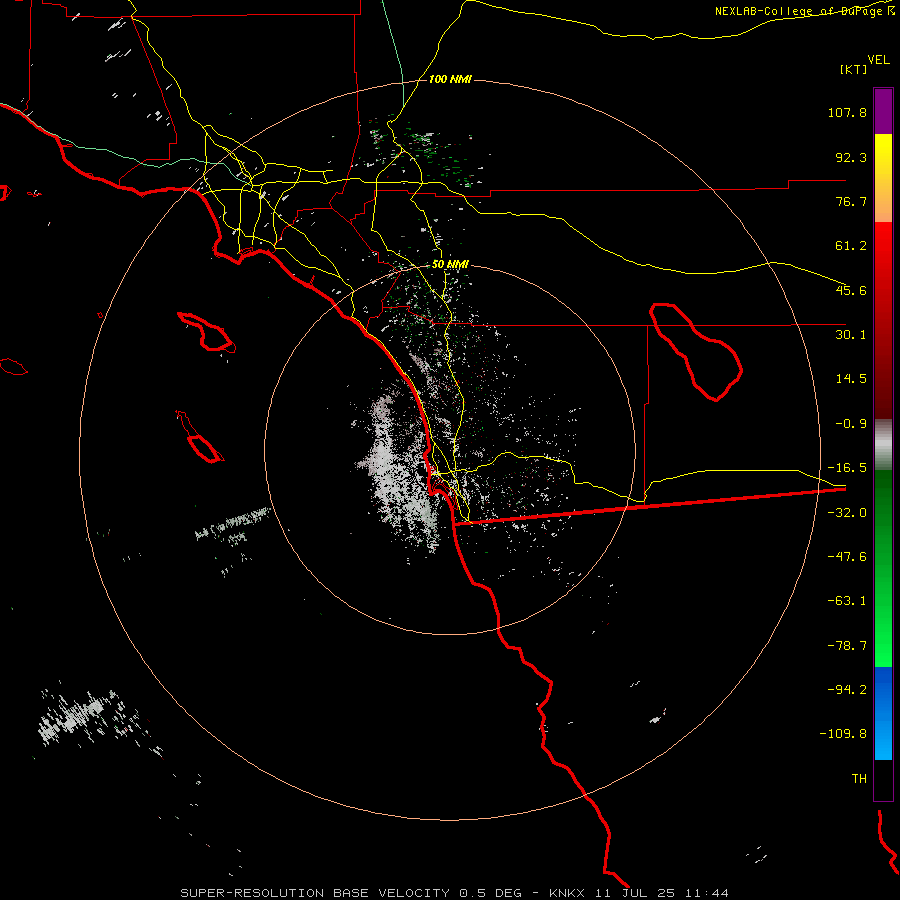Click the 50 NMI range ring label
The width and height of the screenshot is (900, 900).
[450, 265]
